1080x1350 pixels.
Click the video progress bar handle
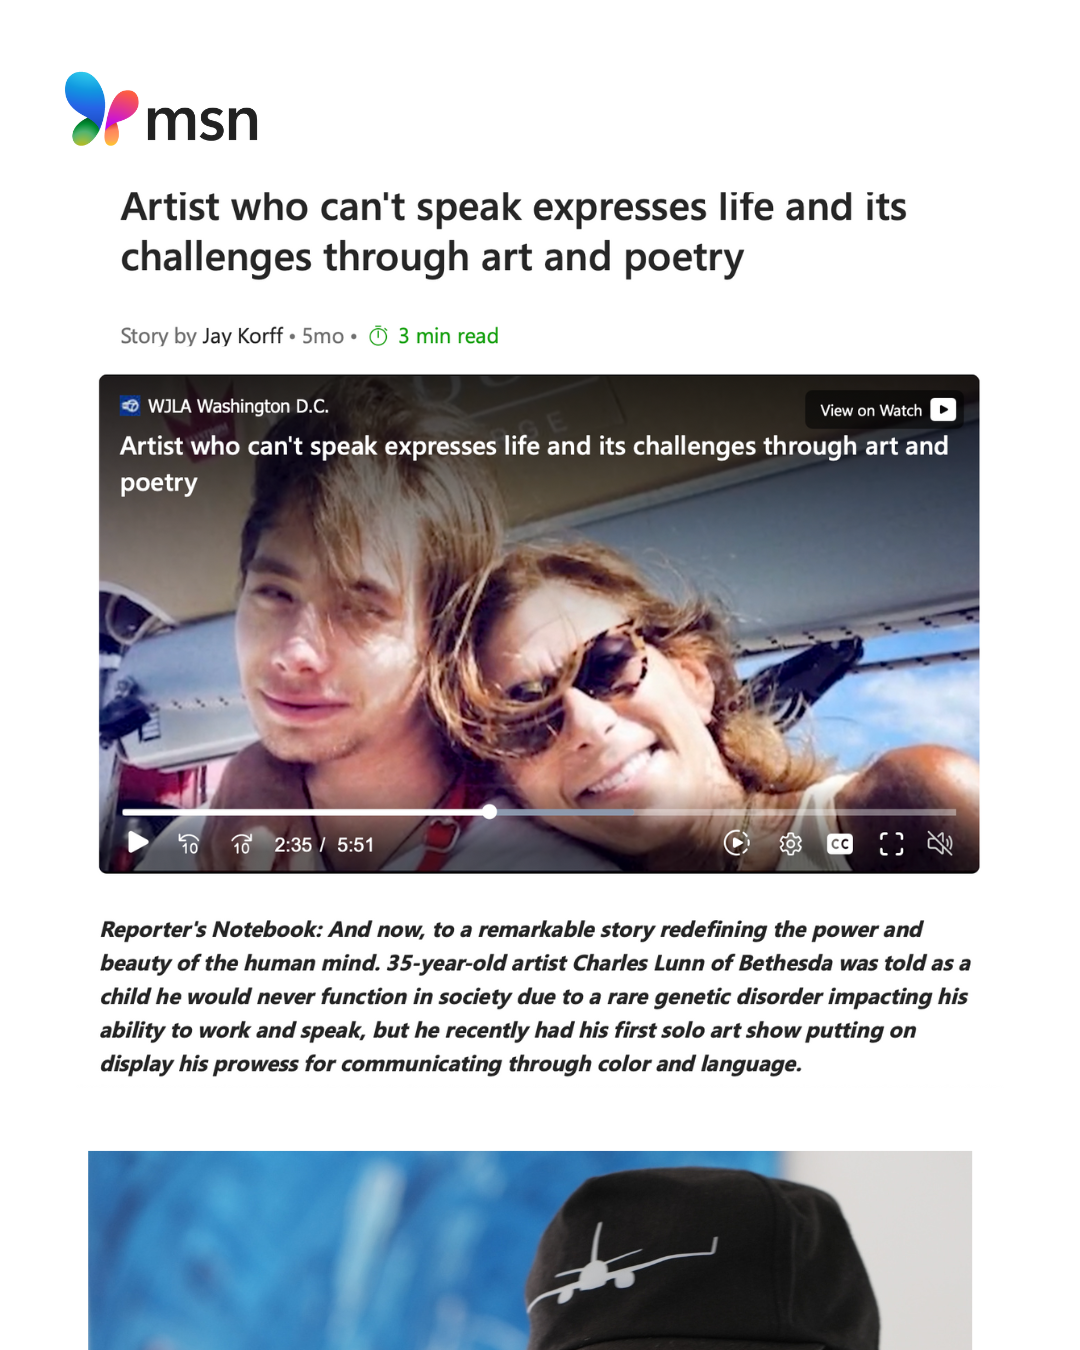[490, 812]
